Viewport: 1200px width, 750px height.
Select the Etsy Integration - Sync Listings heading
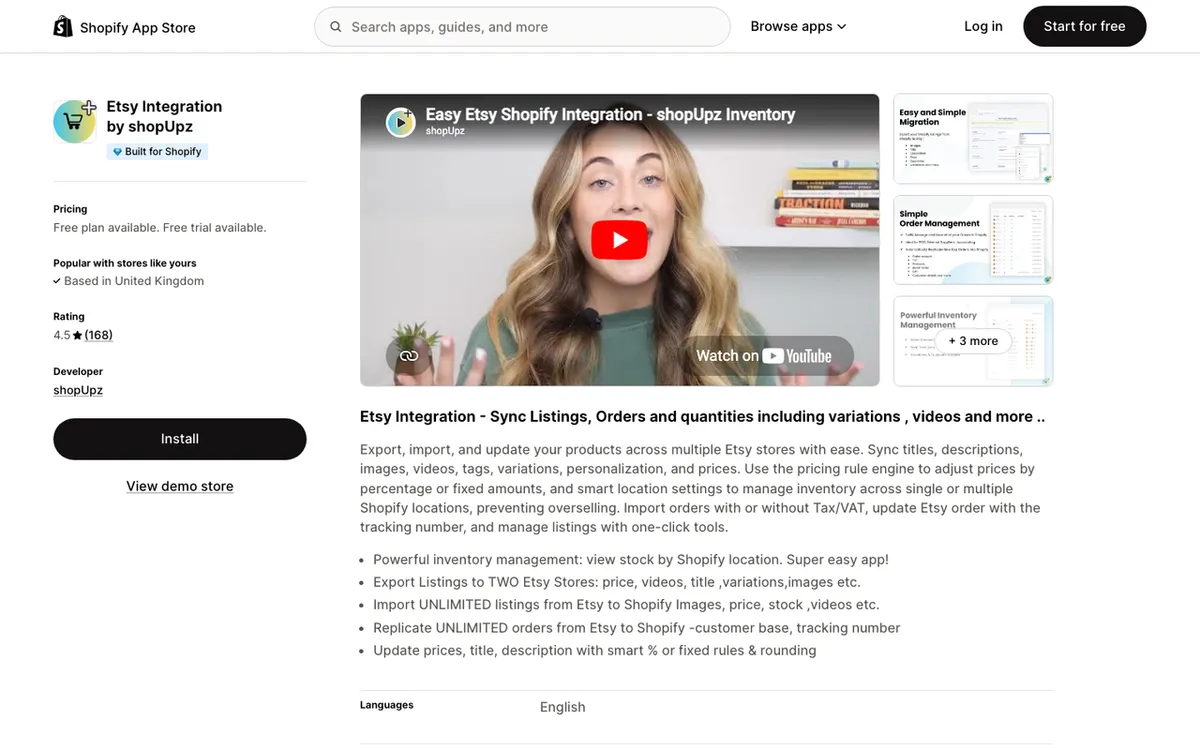[x=702, y=417]
